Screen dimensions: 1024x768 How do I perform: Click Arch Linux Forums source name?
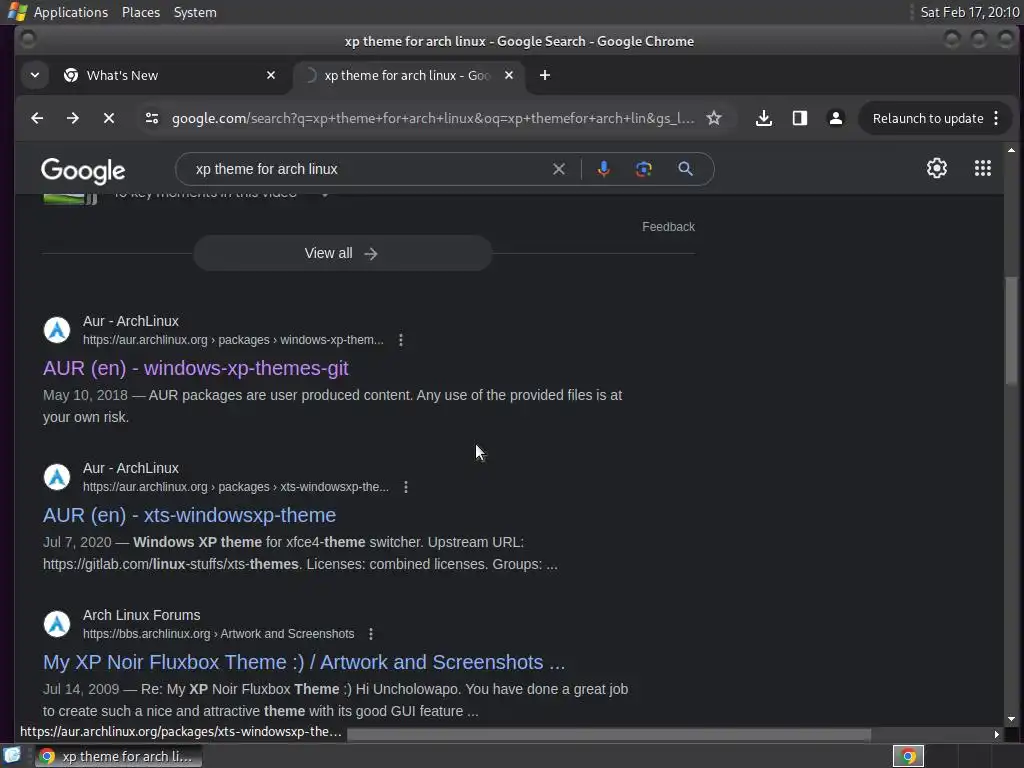click(x=142, y=615)
